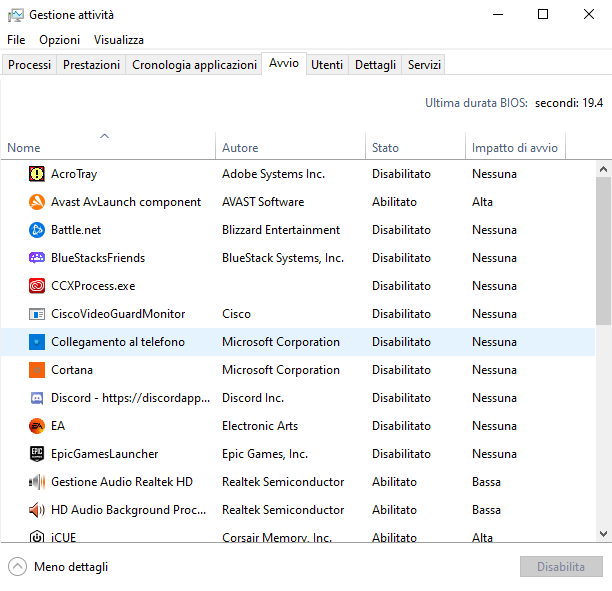Click Abilitato status in the Avast row
The width and height of the screenshot is (612, 591).
(394, 202)
